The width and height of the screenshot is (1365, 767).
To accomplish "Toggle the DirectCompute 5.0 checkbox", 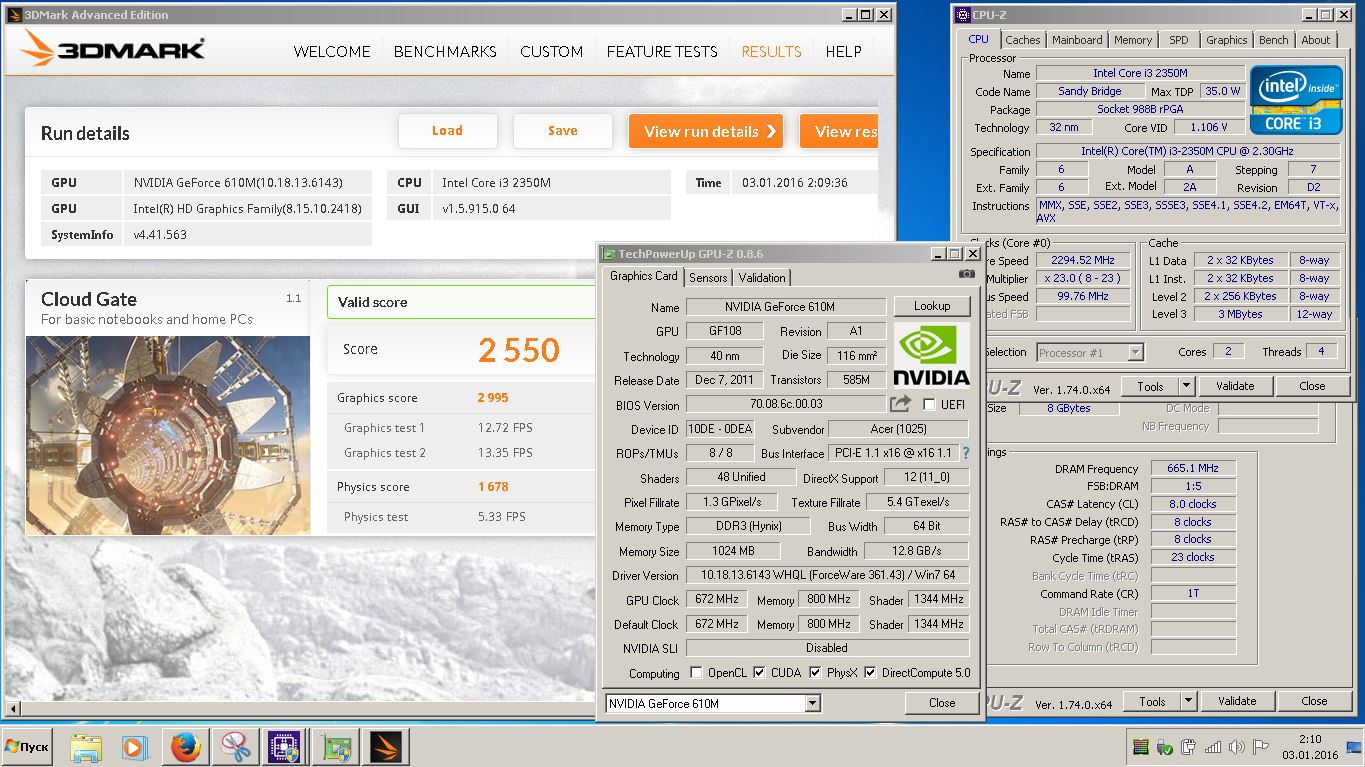I will coord(870,673).
